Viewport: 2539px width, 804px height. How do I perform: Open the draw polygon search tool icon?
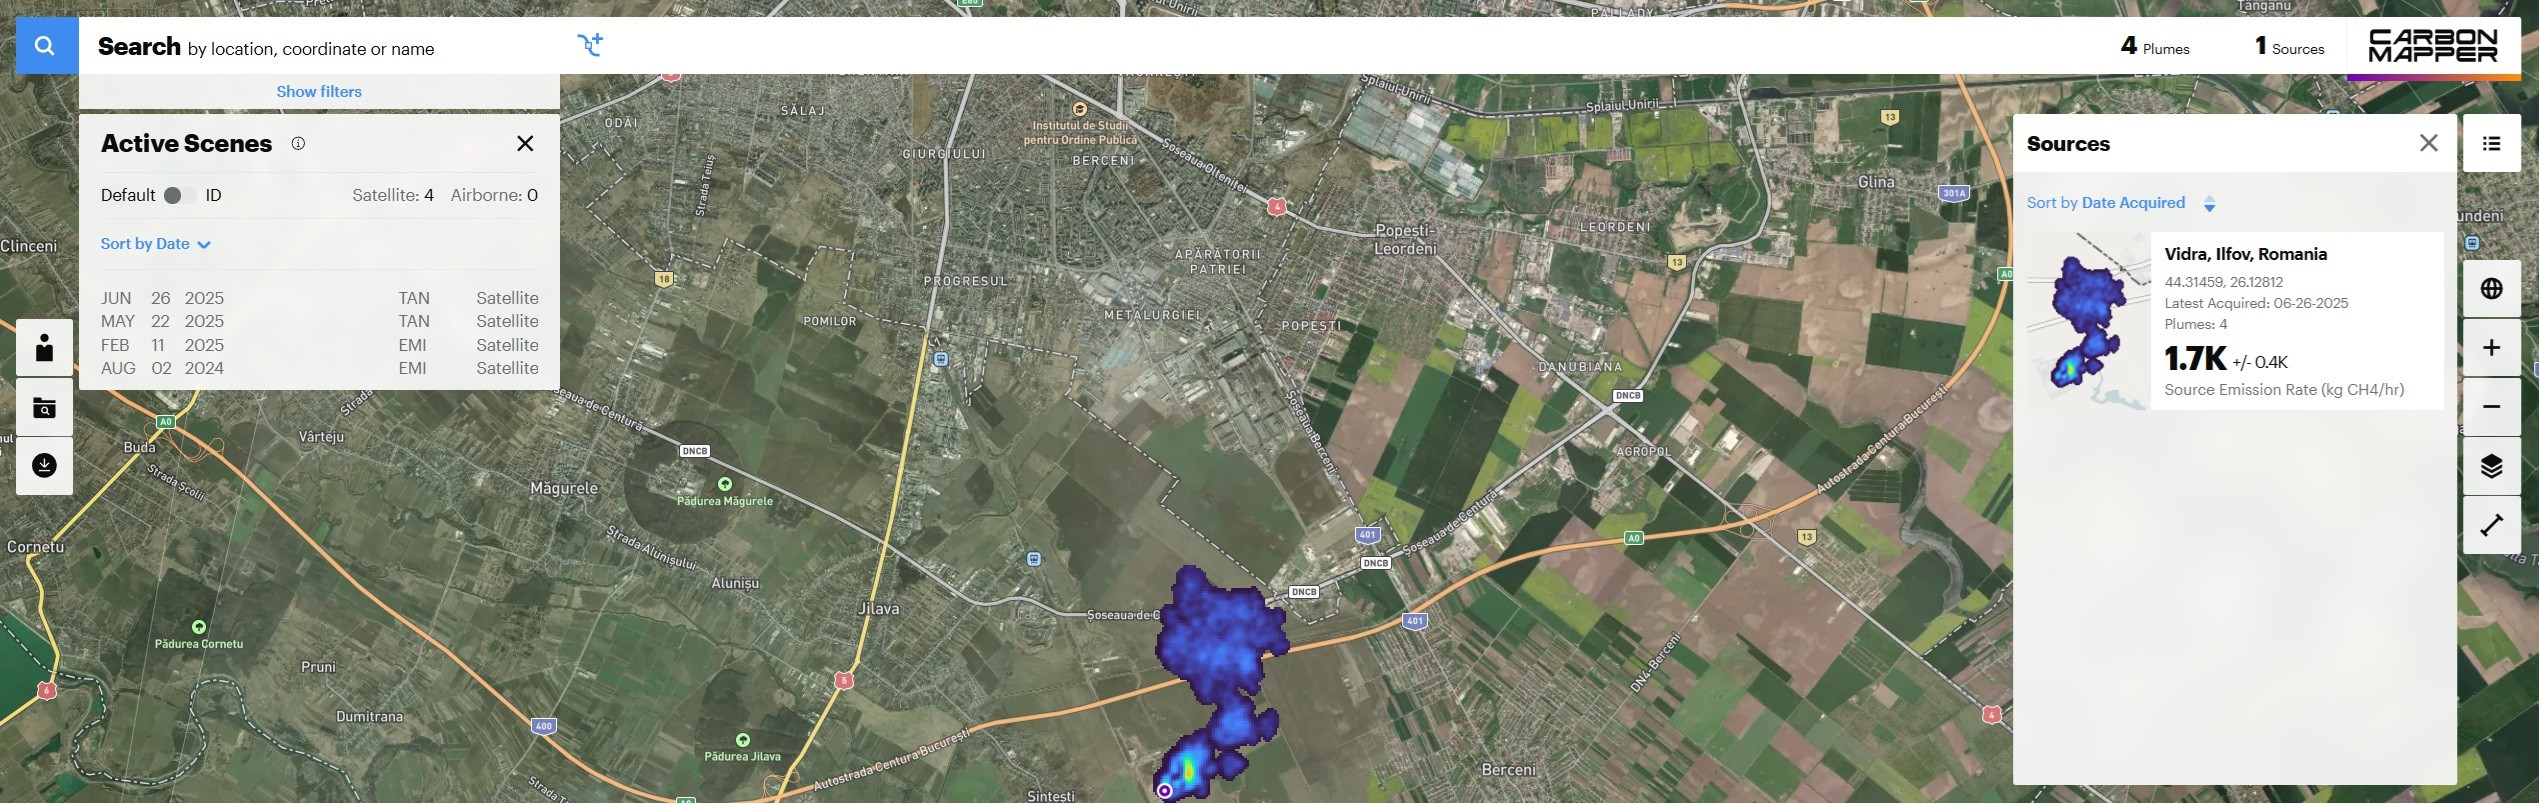590,45
